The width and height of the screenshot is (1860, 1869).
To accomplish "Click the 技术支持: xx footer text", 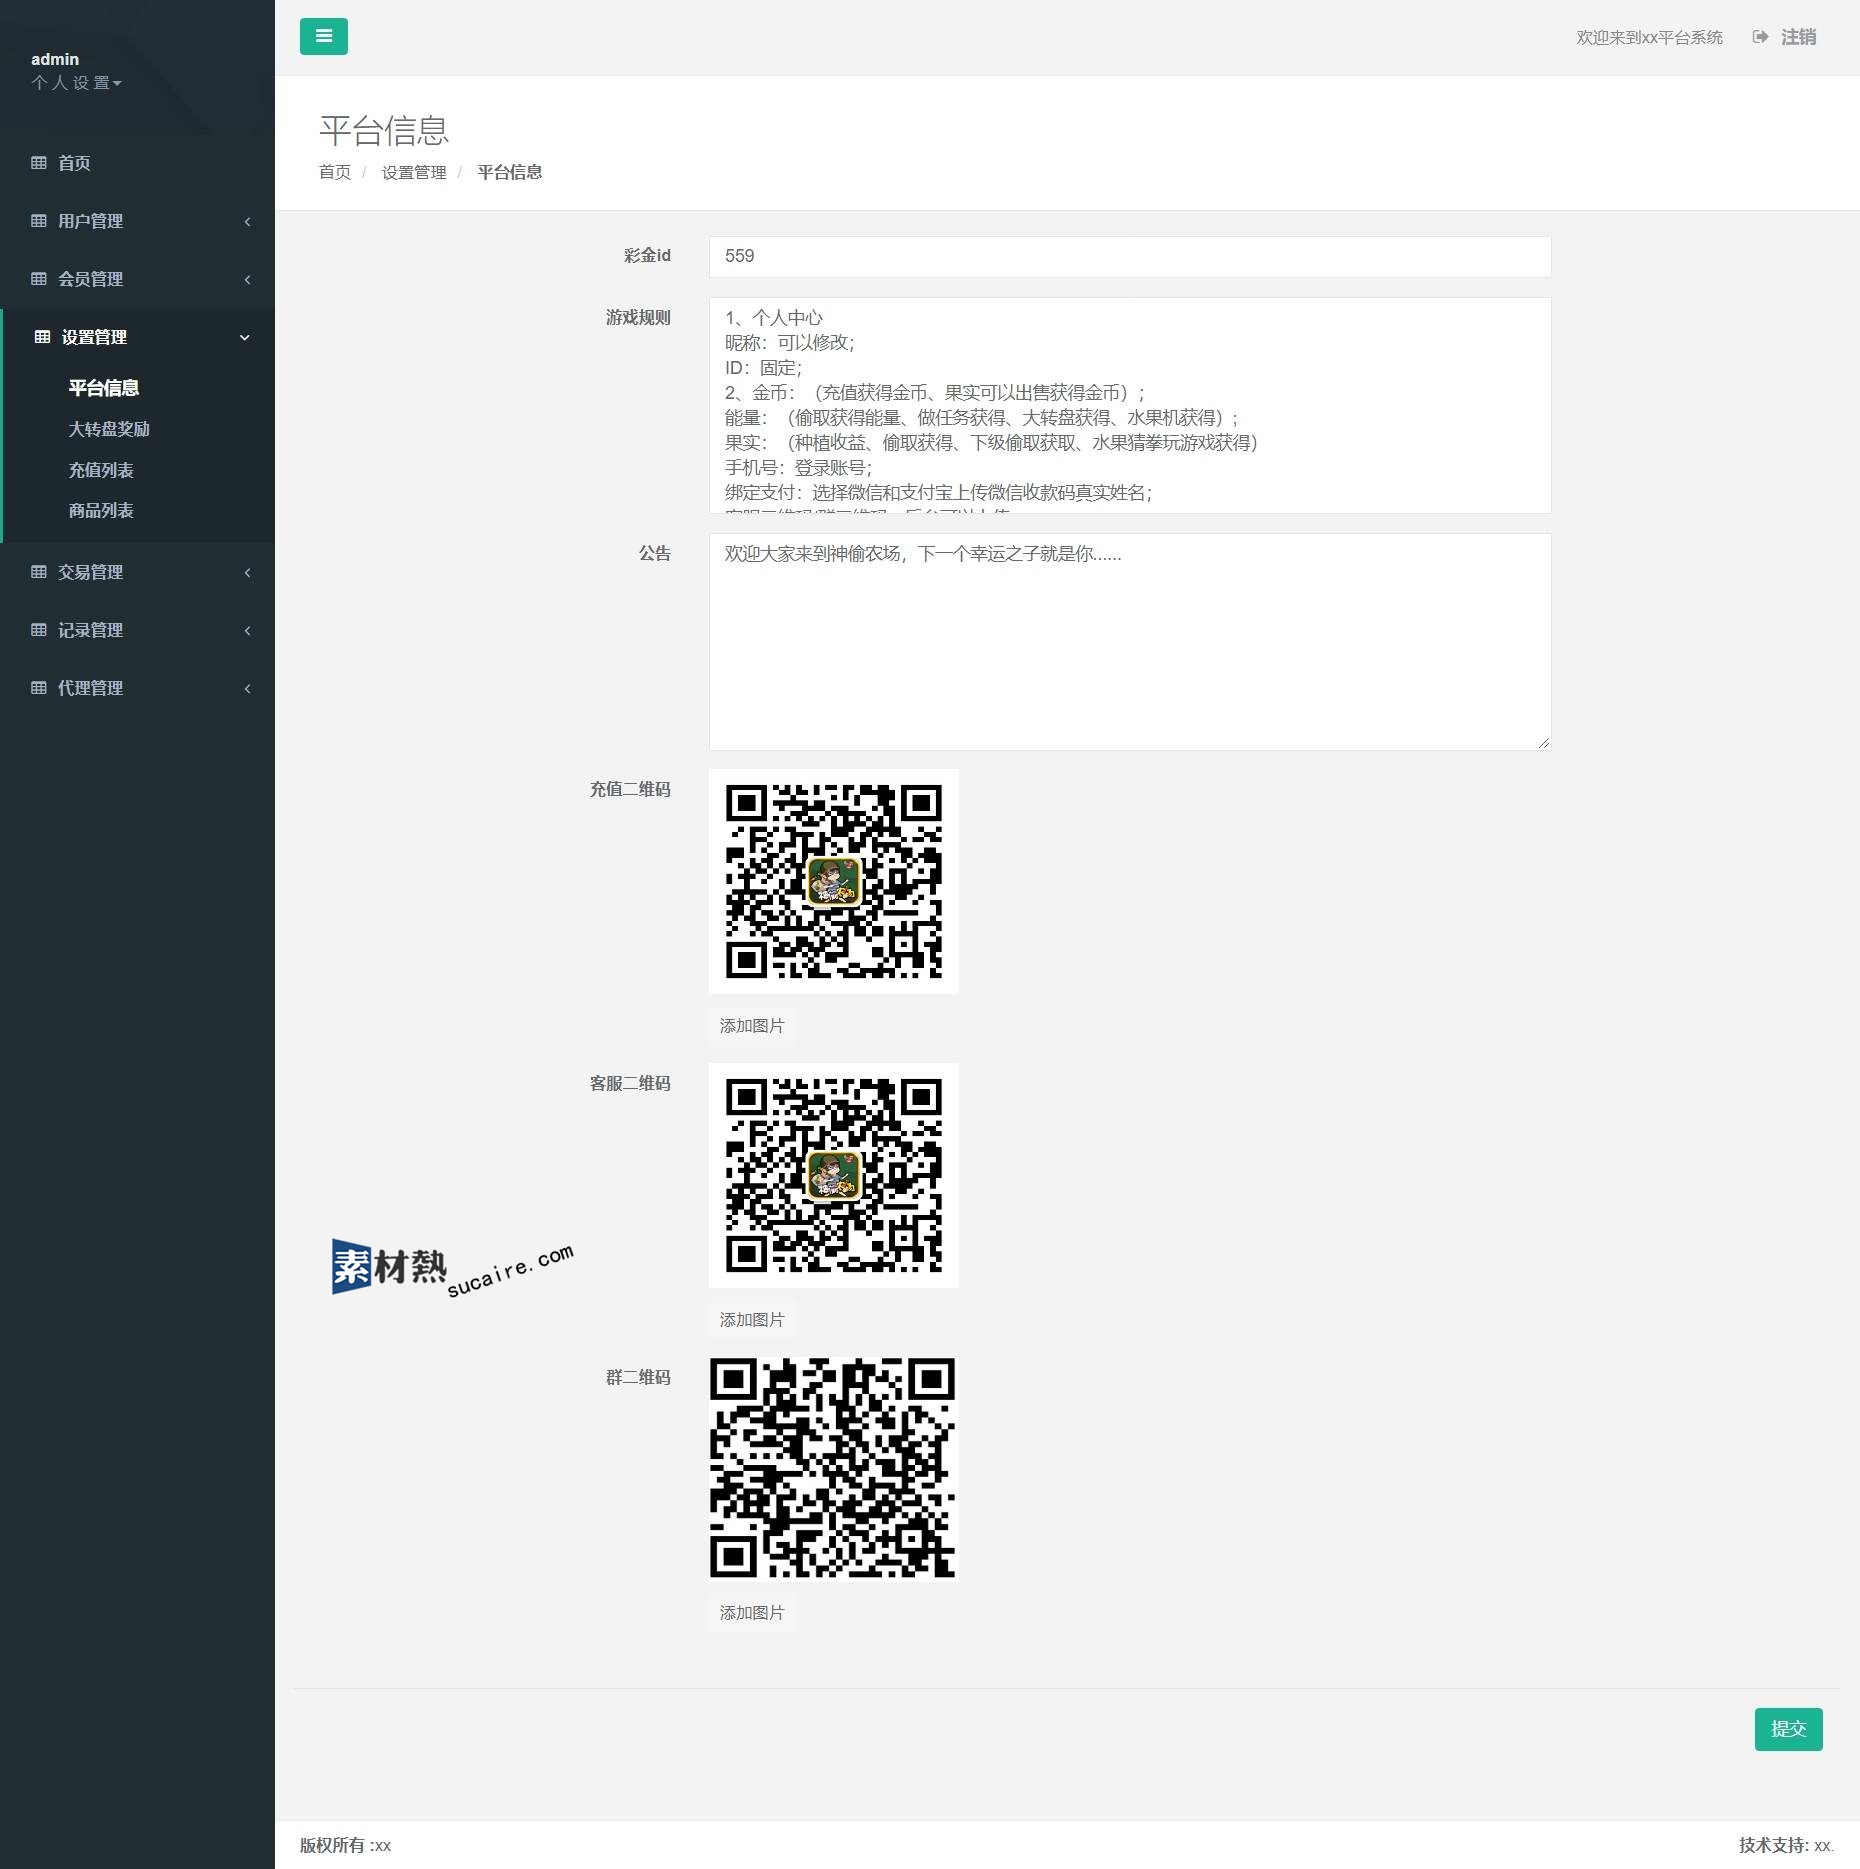I will pos(1786,1845).
